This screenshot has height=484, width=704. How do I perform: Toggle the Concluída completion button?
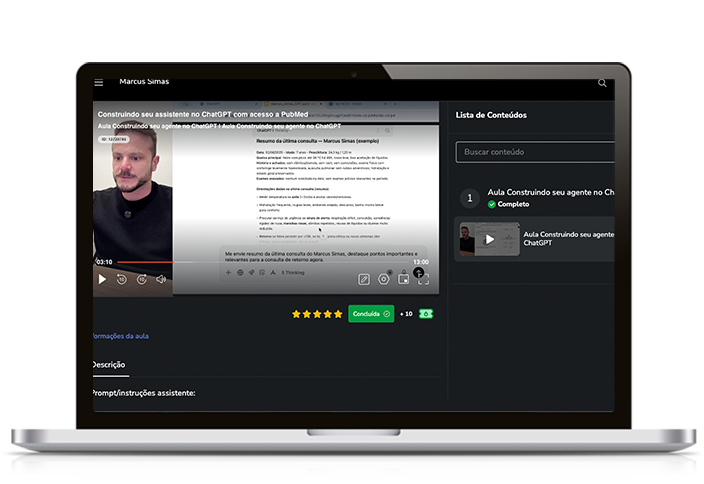371,314
